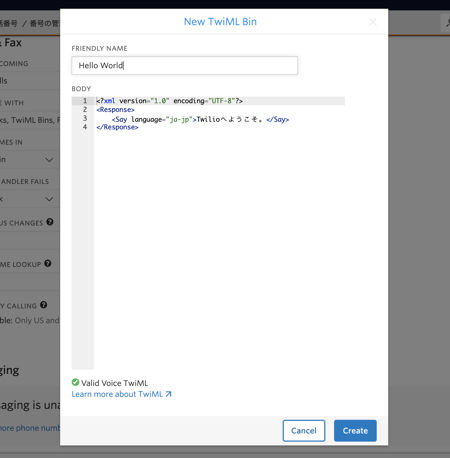This screenshot has height=458, width=450.
Task: Click the opening Response tag line
Action: [115, 110]
